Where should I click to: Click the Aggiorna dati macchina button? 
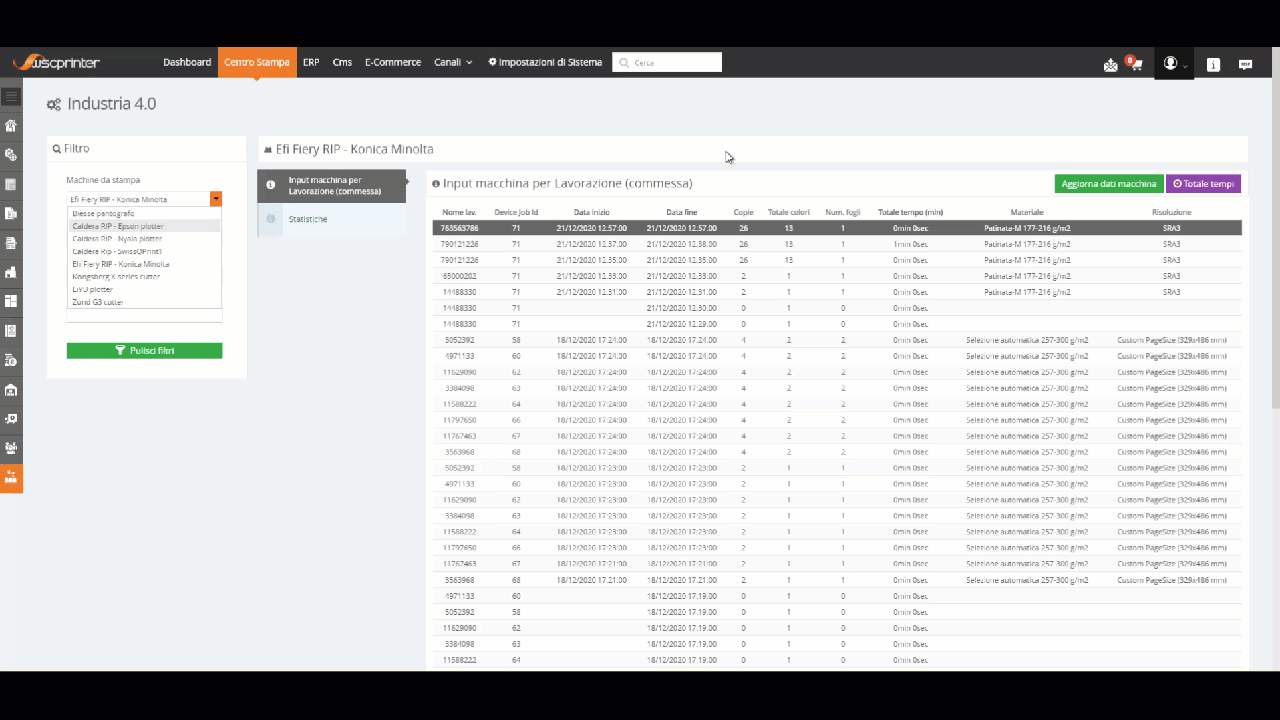click(x=1109, y=184)
